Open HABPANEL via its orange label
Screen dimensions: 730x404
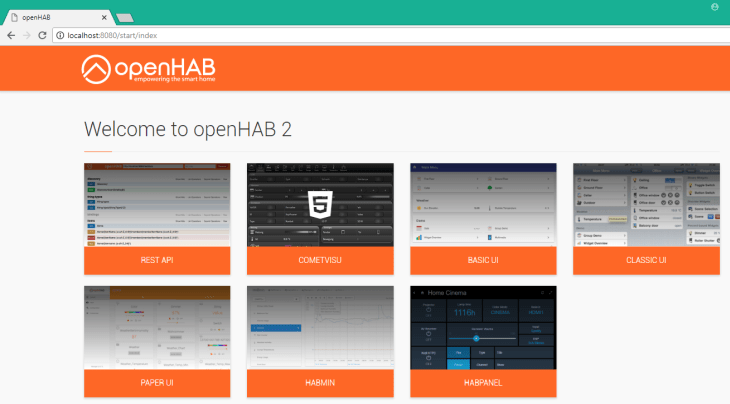(483, 384)
